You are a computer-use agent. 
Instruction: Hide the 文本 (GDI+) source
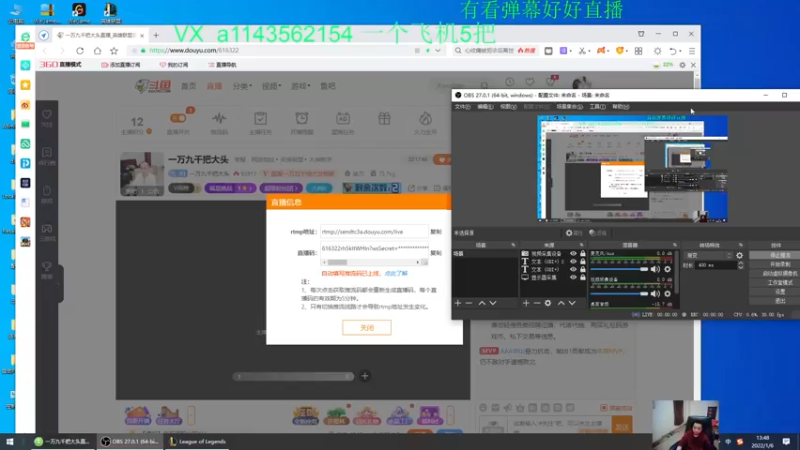click(573, 269)
